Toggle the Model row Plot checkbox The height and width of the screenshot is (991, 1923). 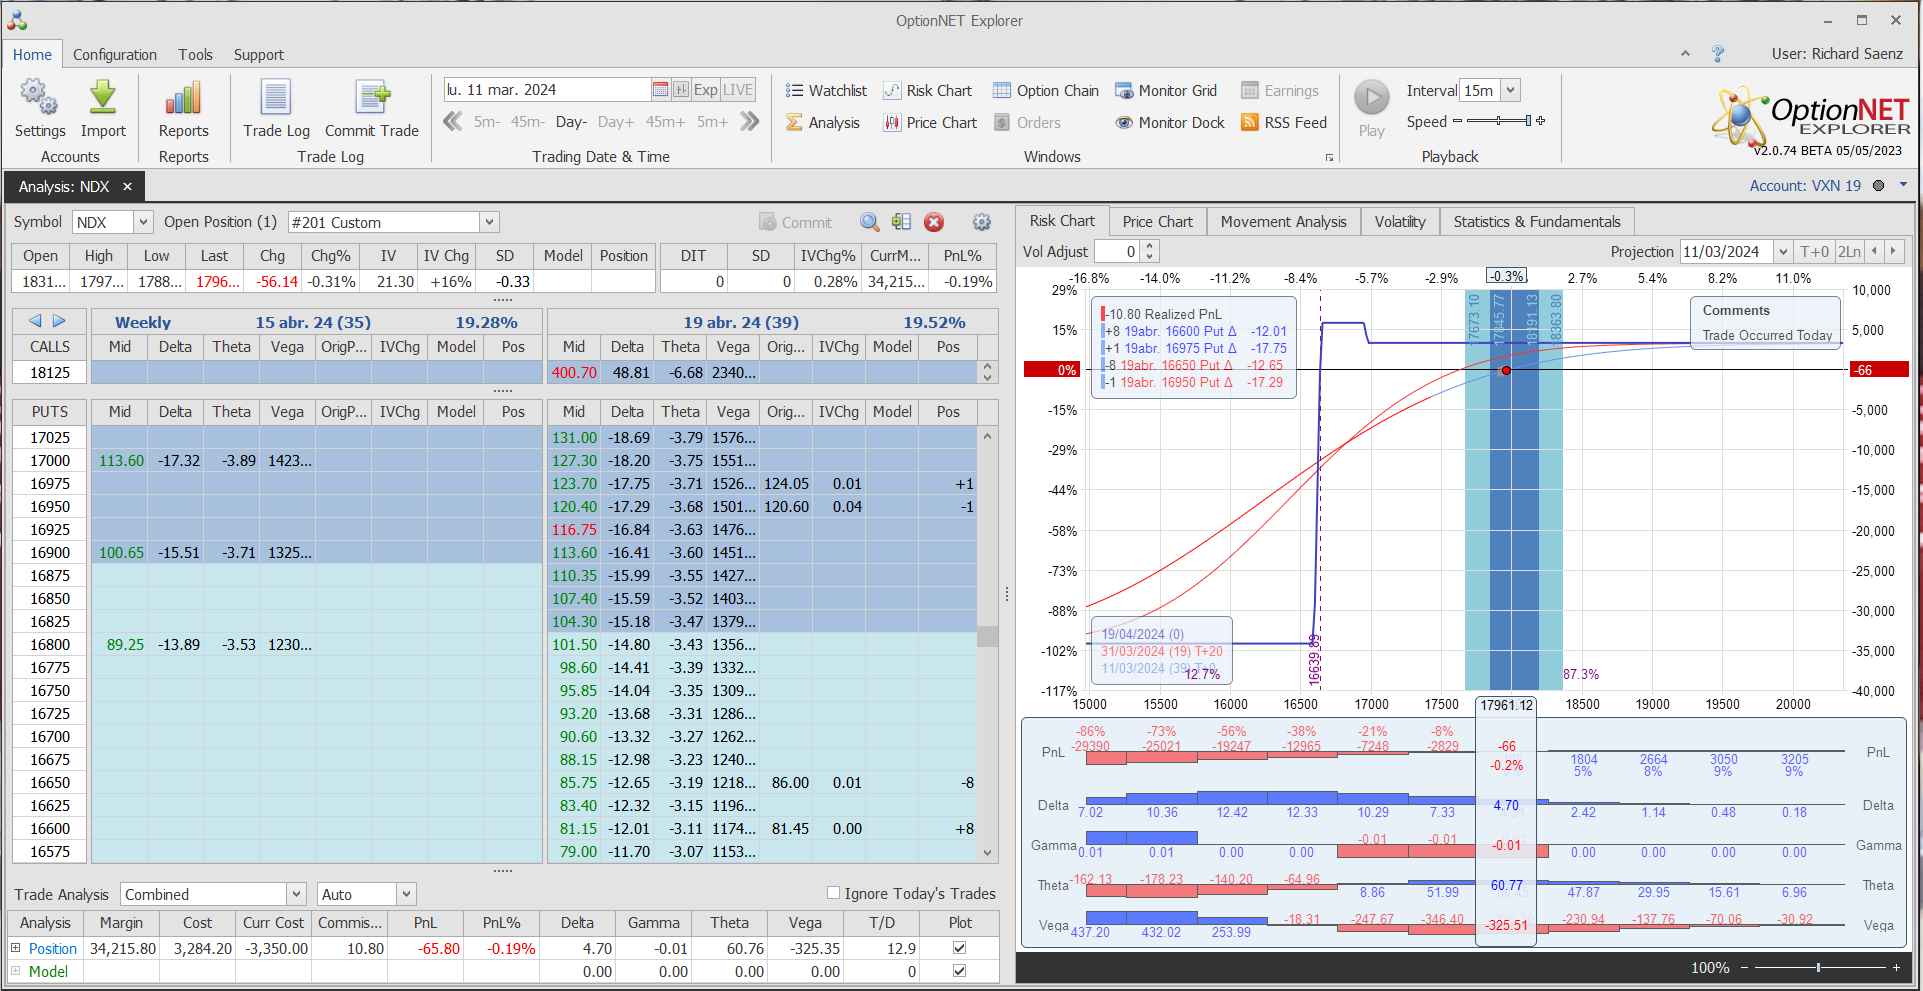click(x=960, y=971)
